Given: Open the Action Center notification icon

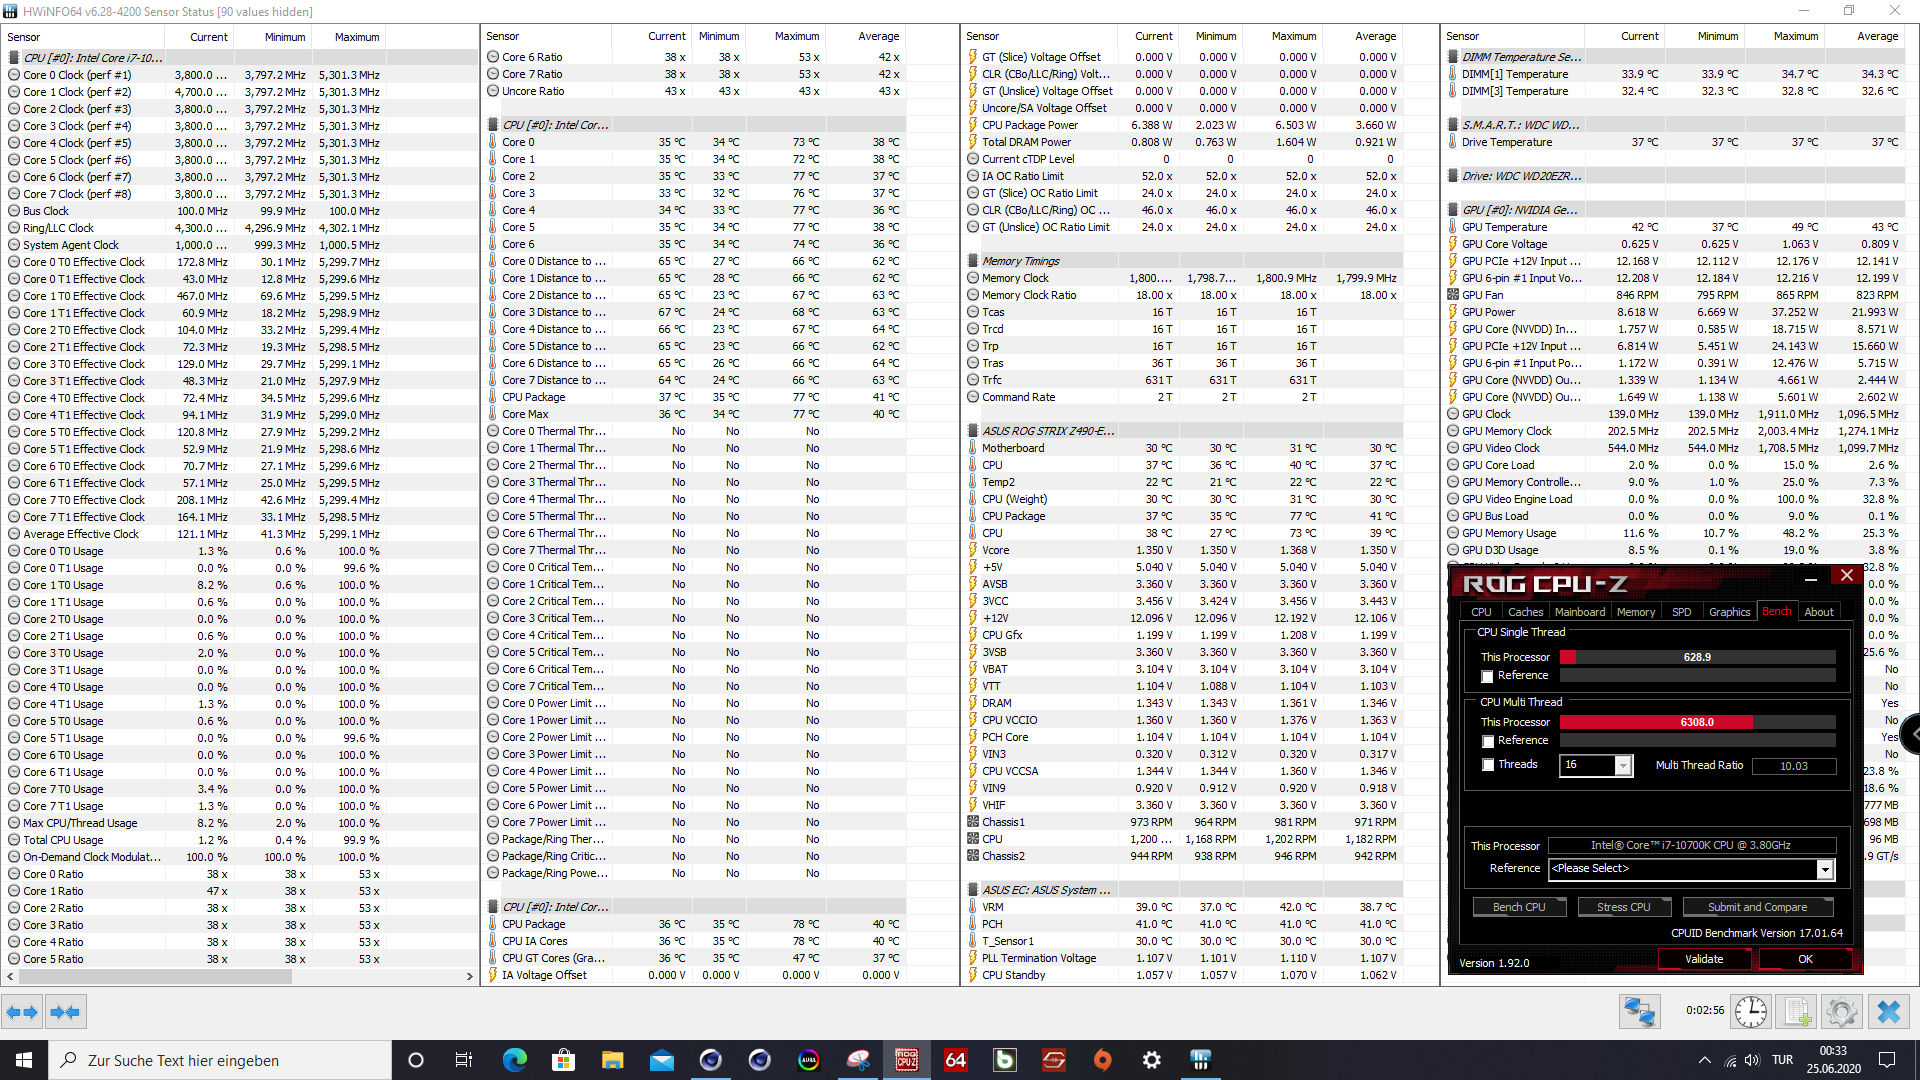Looking at the screenshot, I should click(1887, 1060).
